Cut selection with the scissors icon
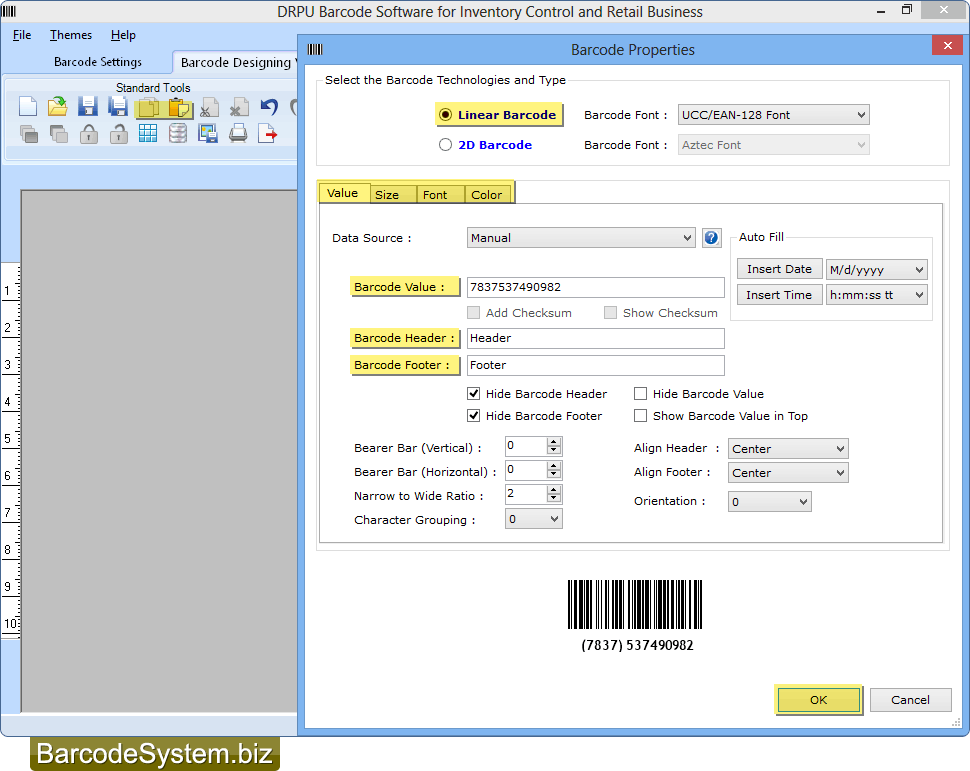The image size is (970, 771). tap(209, 108)
